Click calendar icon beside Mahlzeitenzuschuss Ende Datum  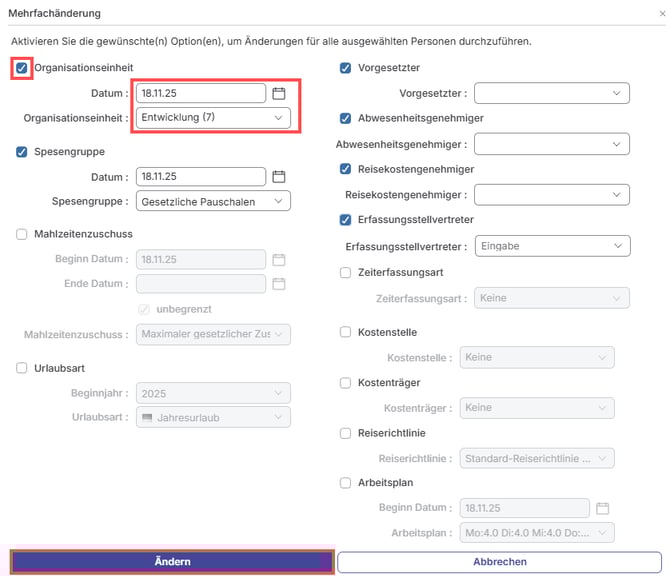click(279, 284)
